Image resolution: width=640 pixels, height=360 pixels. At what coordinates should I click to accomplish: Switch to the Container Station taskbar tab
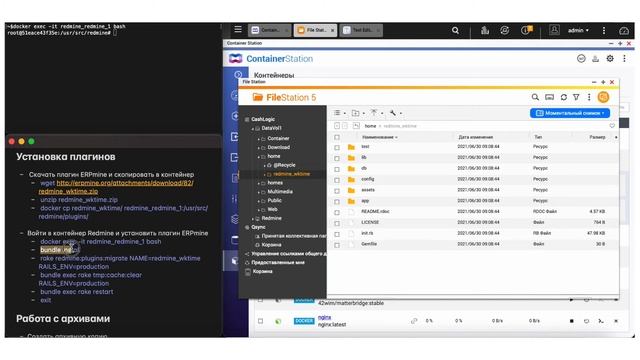point(270,30)
